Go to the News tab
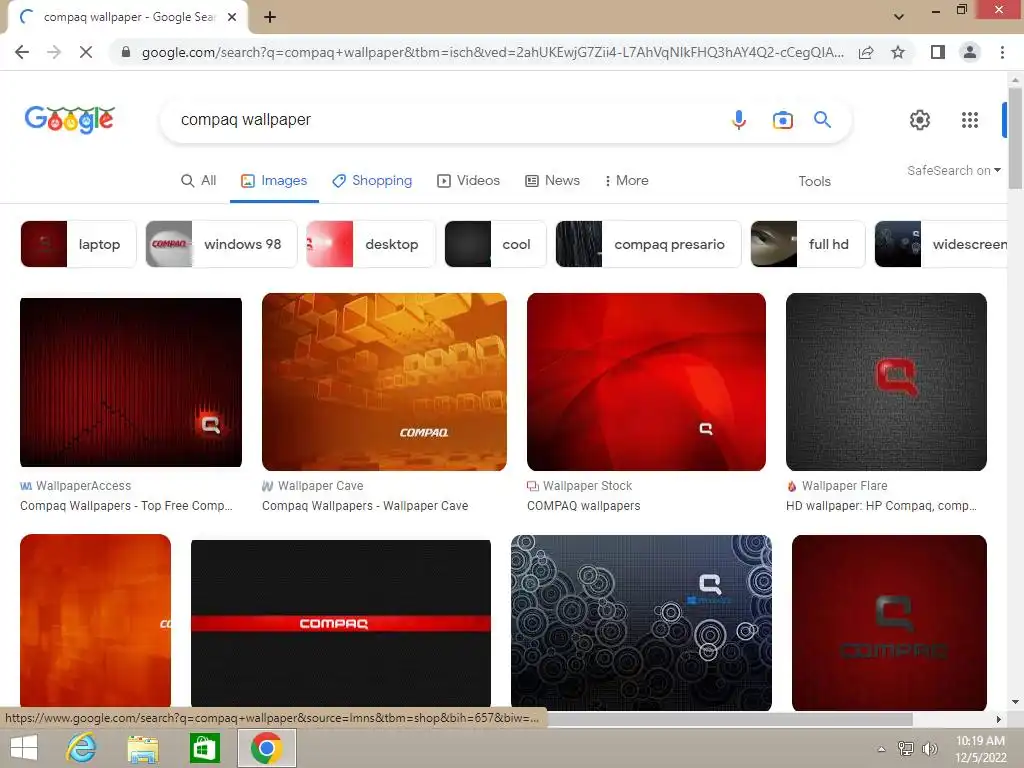 pos(552,181)
